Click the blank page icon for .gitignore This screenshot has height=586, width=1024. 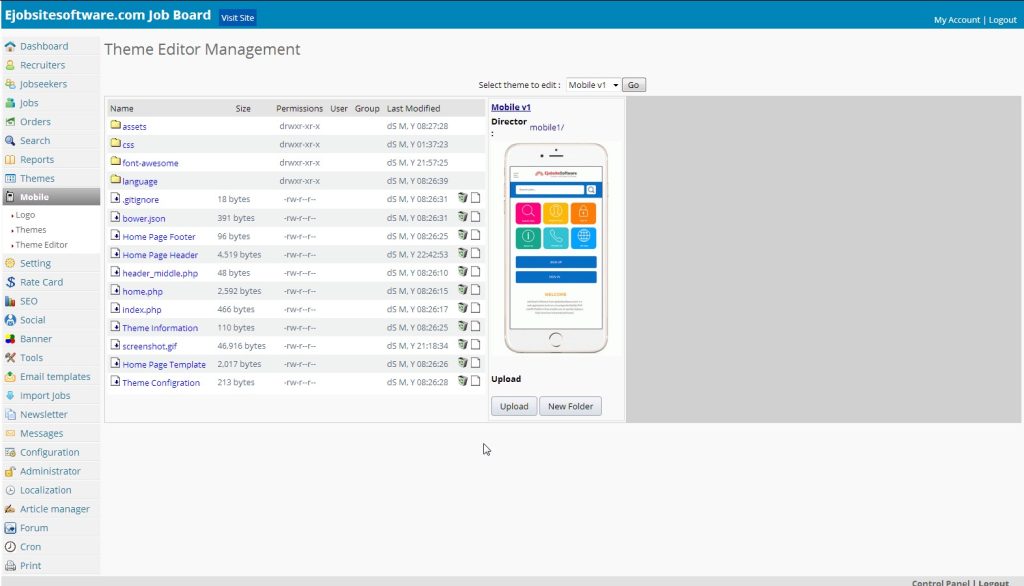[475, 198]
